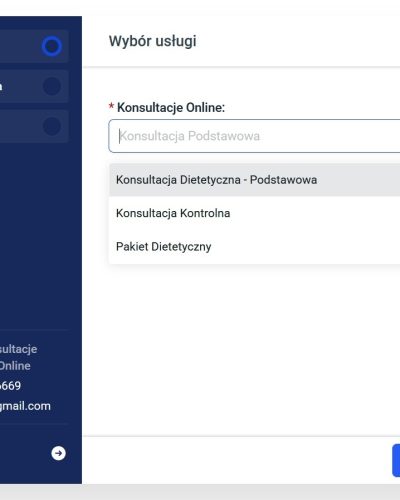The width and height of the screenshot is (400, 500).
Task: Click the blue button at bottom right
Action: (x=396, y=460)
